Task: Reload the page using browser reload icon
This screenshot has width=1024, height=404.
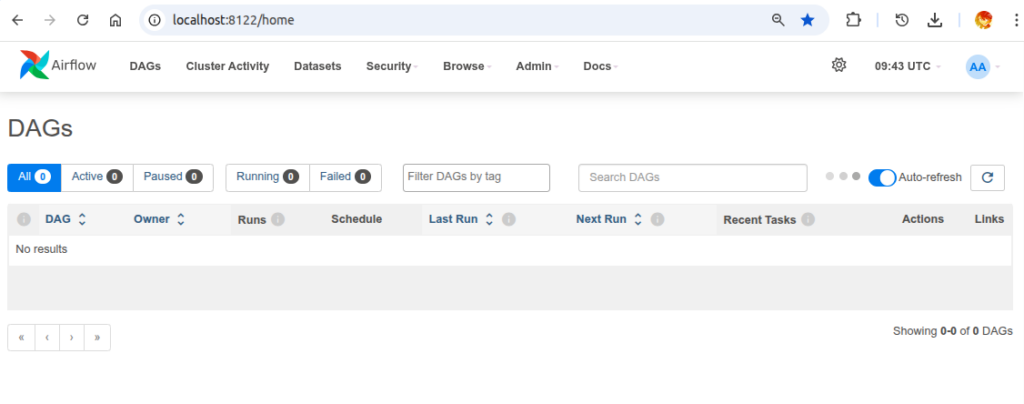Action: coord(83,20)
